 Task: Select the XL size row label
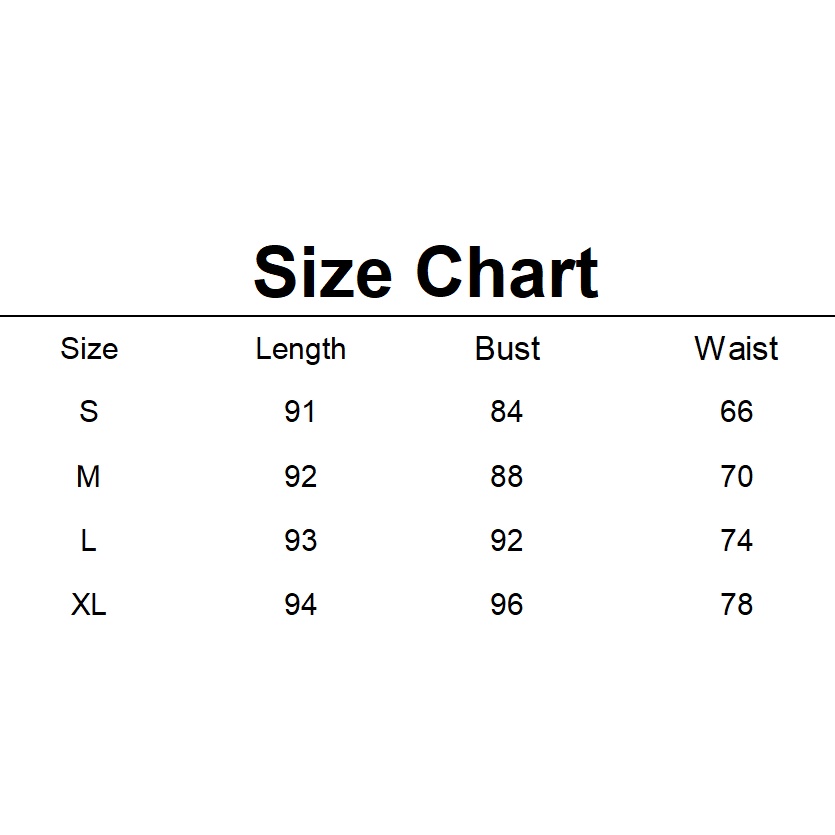(x=89, y=605)
